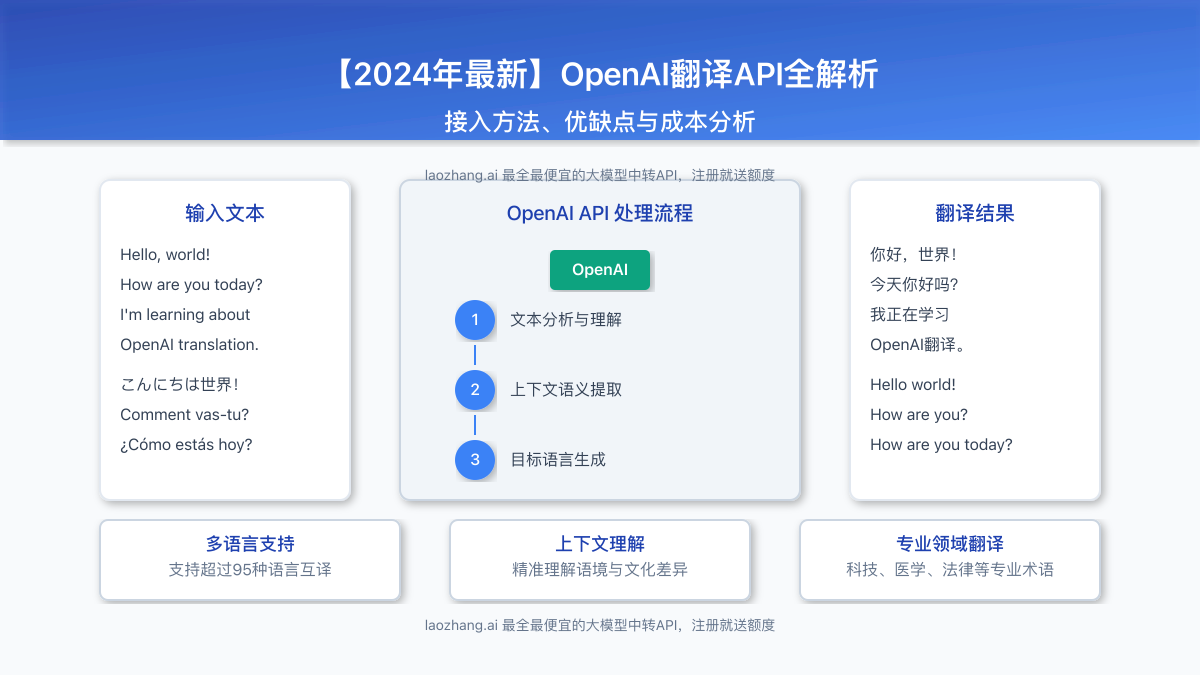Screen dimensions: 1200x675
Task: Click the step label 上下文语义提取
Action: [566, 390]
